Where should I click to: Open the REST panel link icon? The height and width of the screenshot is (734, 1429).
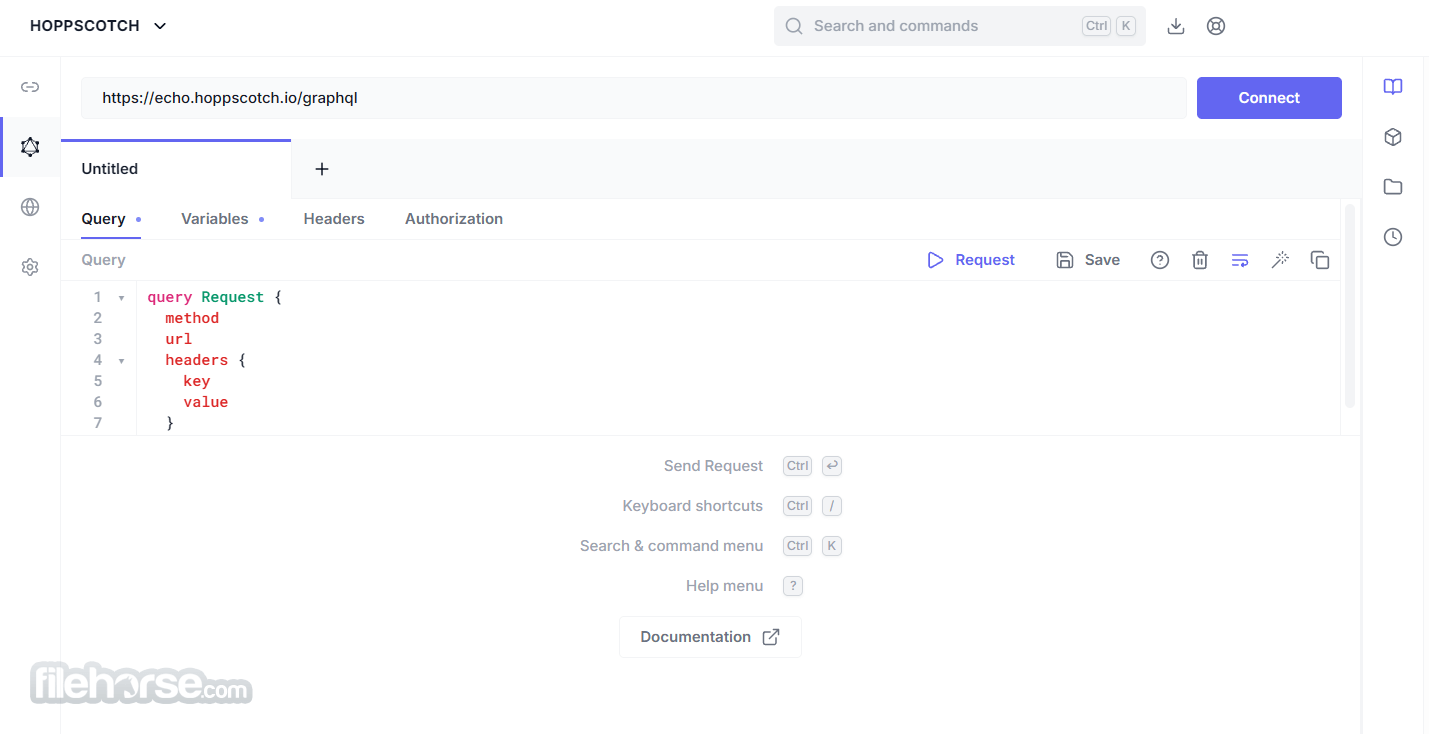click(x=30, y=87)
